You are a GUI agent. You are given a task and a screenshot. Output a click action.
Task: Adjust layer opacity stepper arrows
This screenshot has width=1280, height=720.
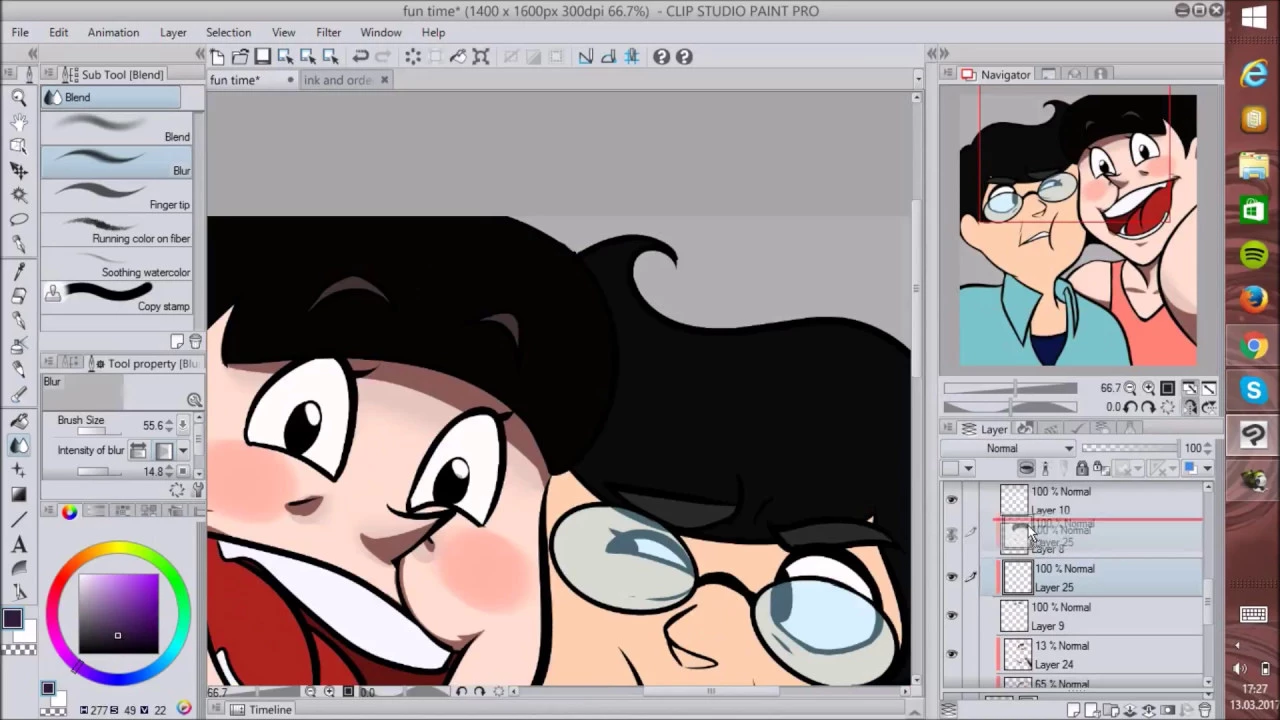click(x=1208, y=448)
